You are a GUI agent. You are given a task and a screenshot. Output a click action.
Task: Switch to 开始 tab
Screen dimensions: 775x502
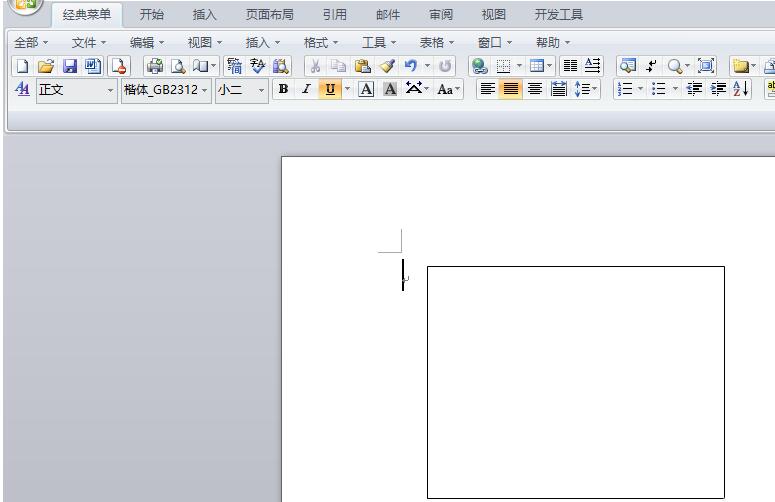point(152,15)
